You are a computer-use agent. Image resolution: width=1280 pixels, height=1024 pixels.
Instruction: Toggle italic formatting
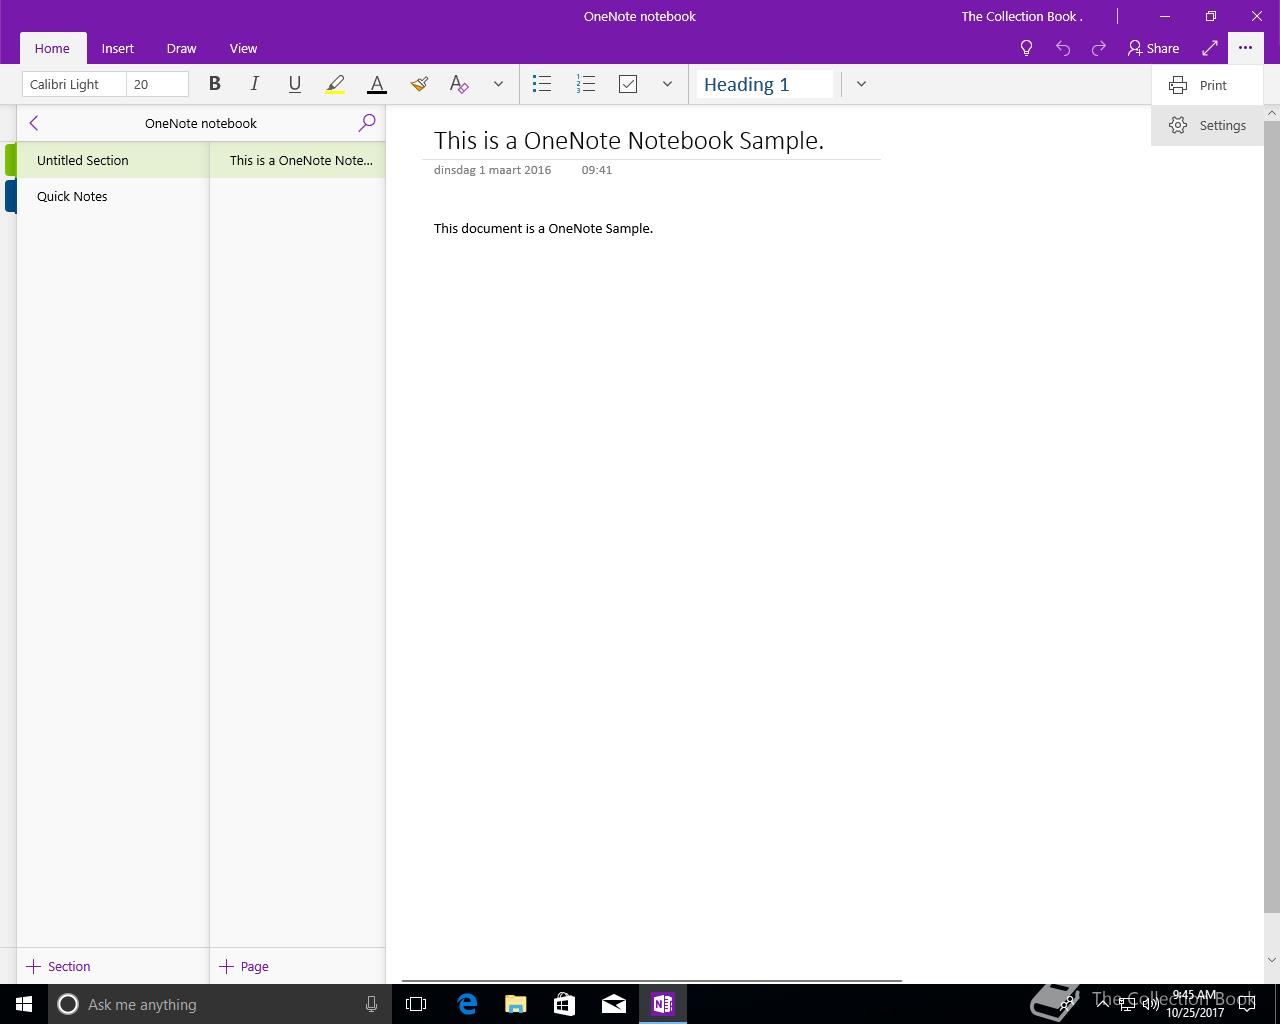point(254,84)
